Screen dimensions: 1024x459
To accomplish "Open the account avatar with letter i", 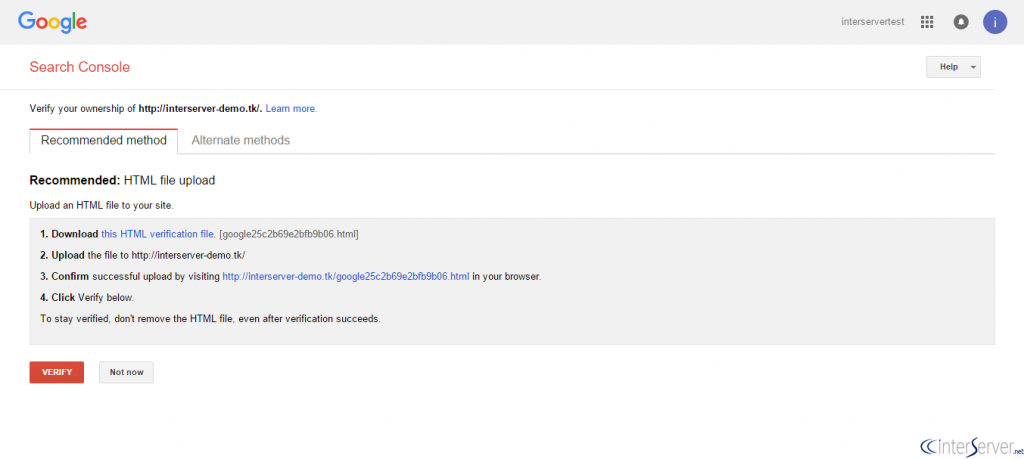I will 995,22.
